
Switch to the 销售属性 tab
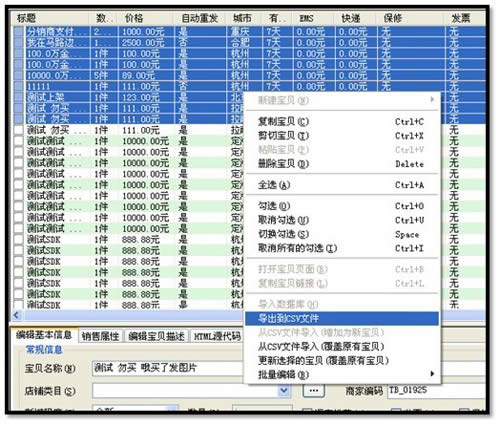tap(101, 336)
